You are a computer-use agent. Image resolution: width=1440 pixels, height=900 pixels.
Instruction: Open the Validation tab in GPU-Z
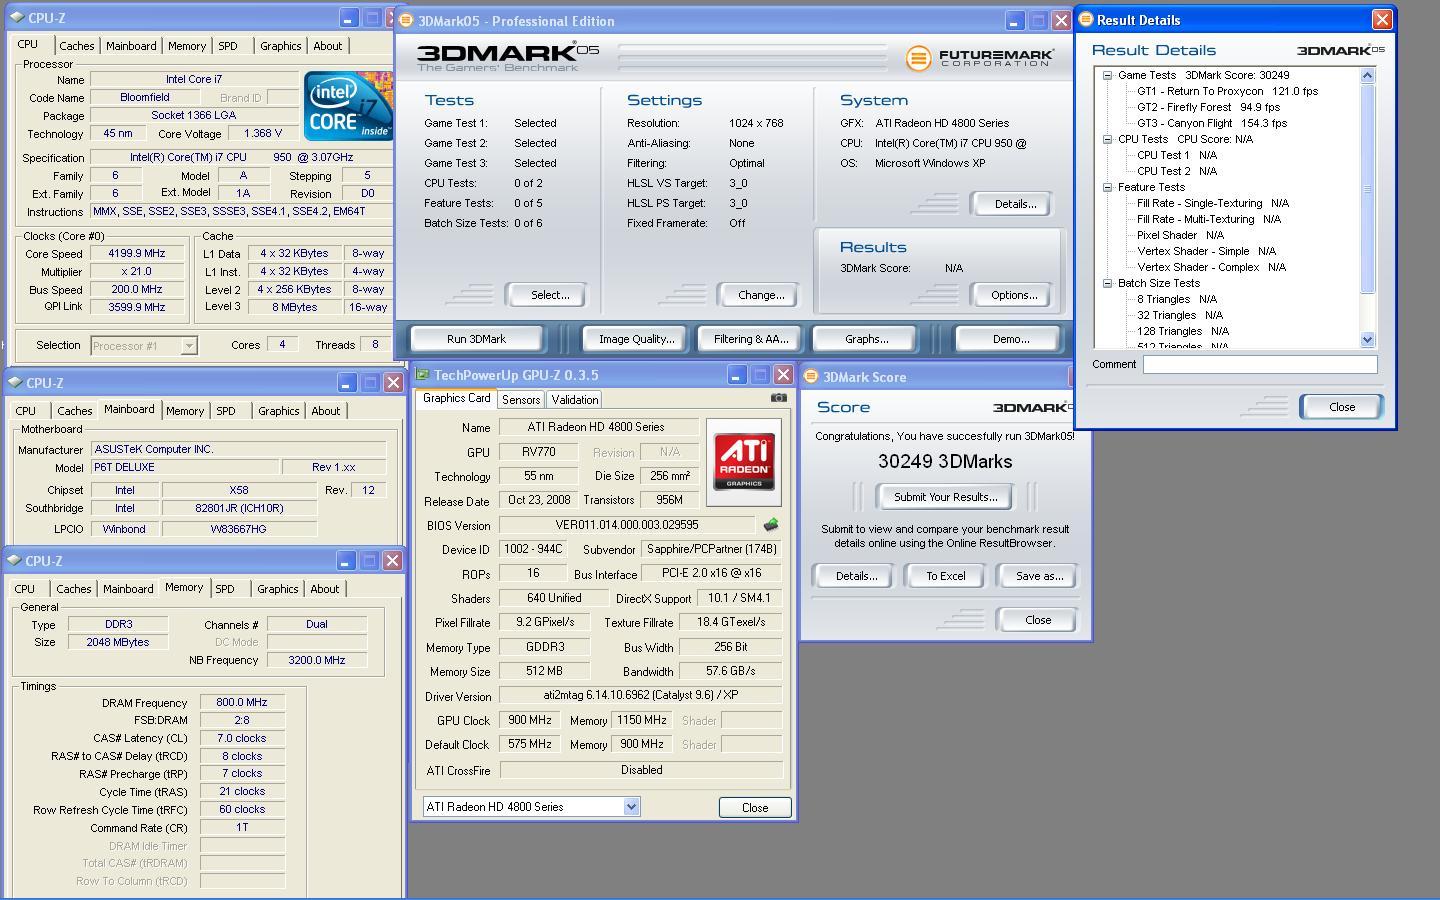click(574, 399)
